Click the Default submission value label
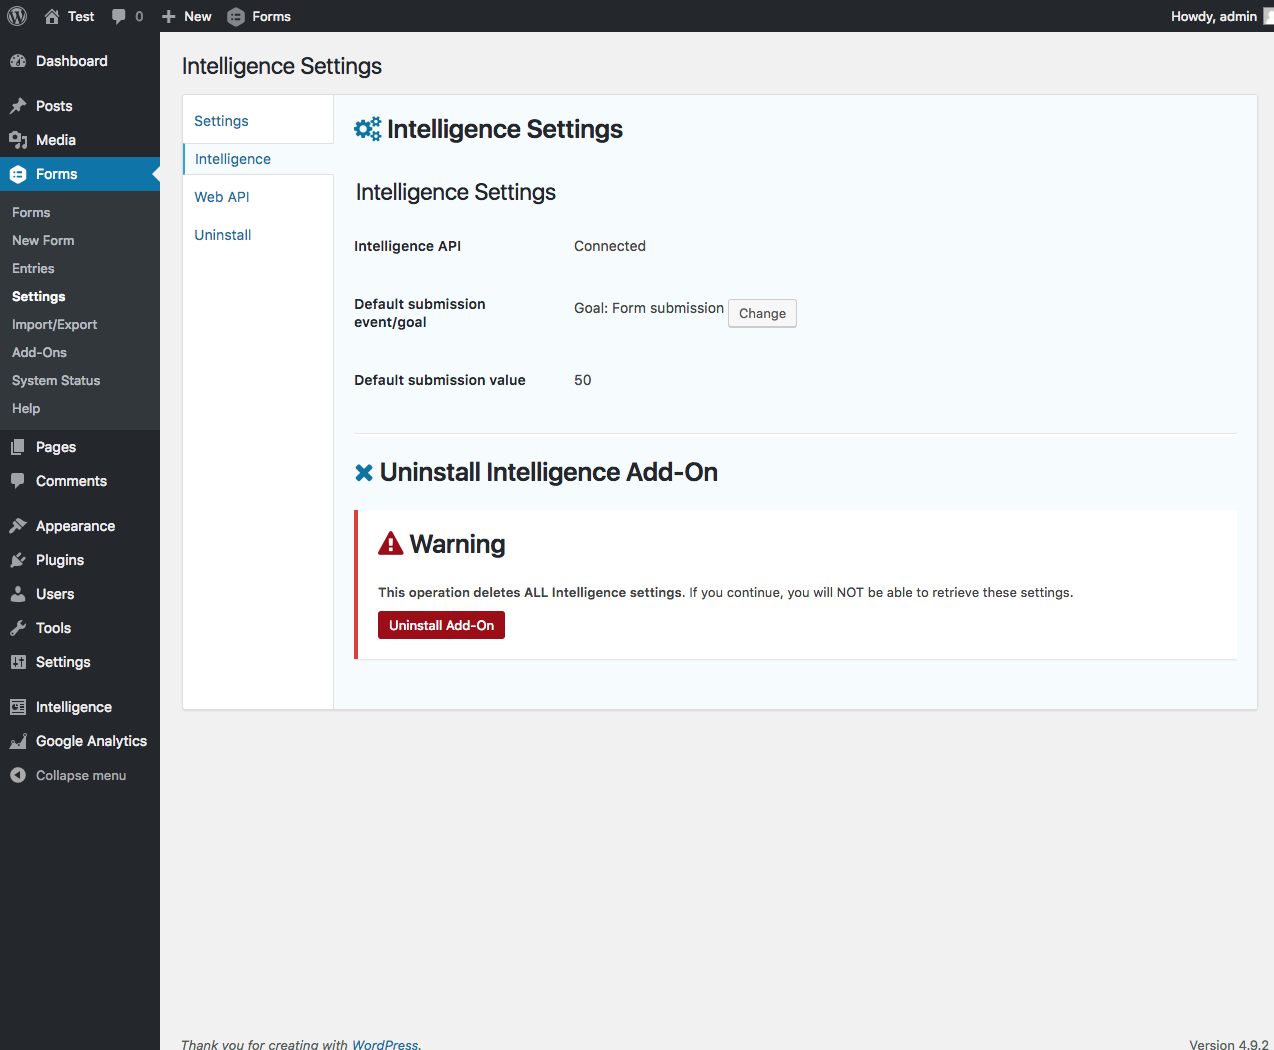1274x1050 pixels. click(440, 380)
